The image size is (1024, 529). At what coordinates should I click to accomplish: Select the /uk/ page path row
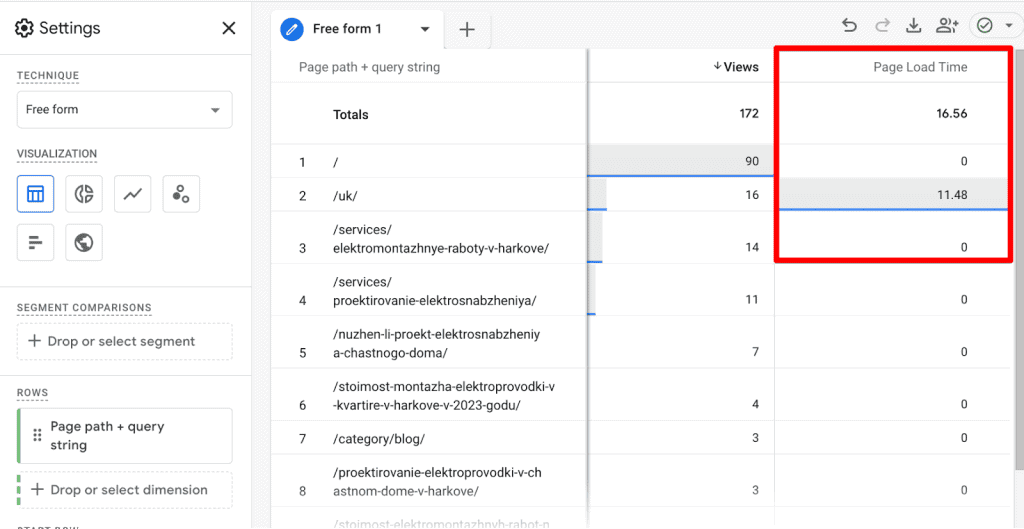click(429, 195)
